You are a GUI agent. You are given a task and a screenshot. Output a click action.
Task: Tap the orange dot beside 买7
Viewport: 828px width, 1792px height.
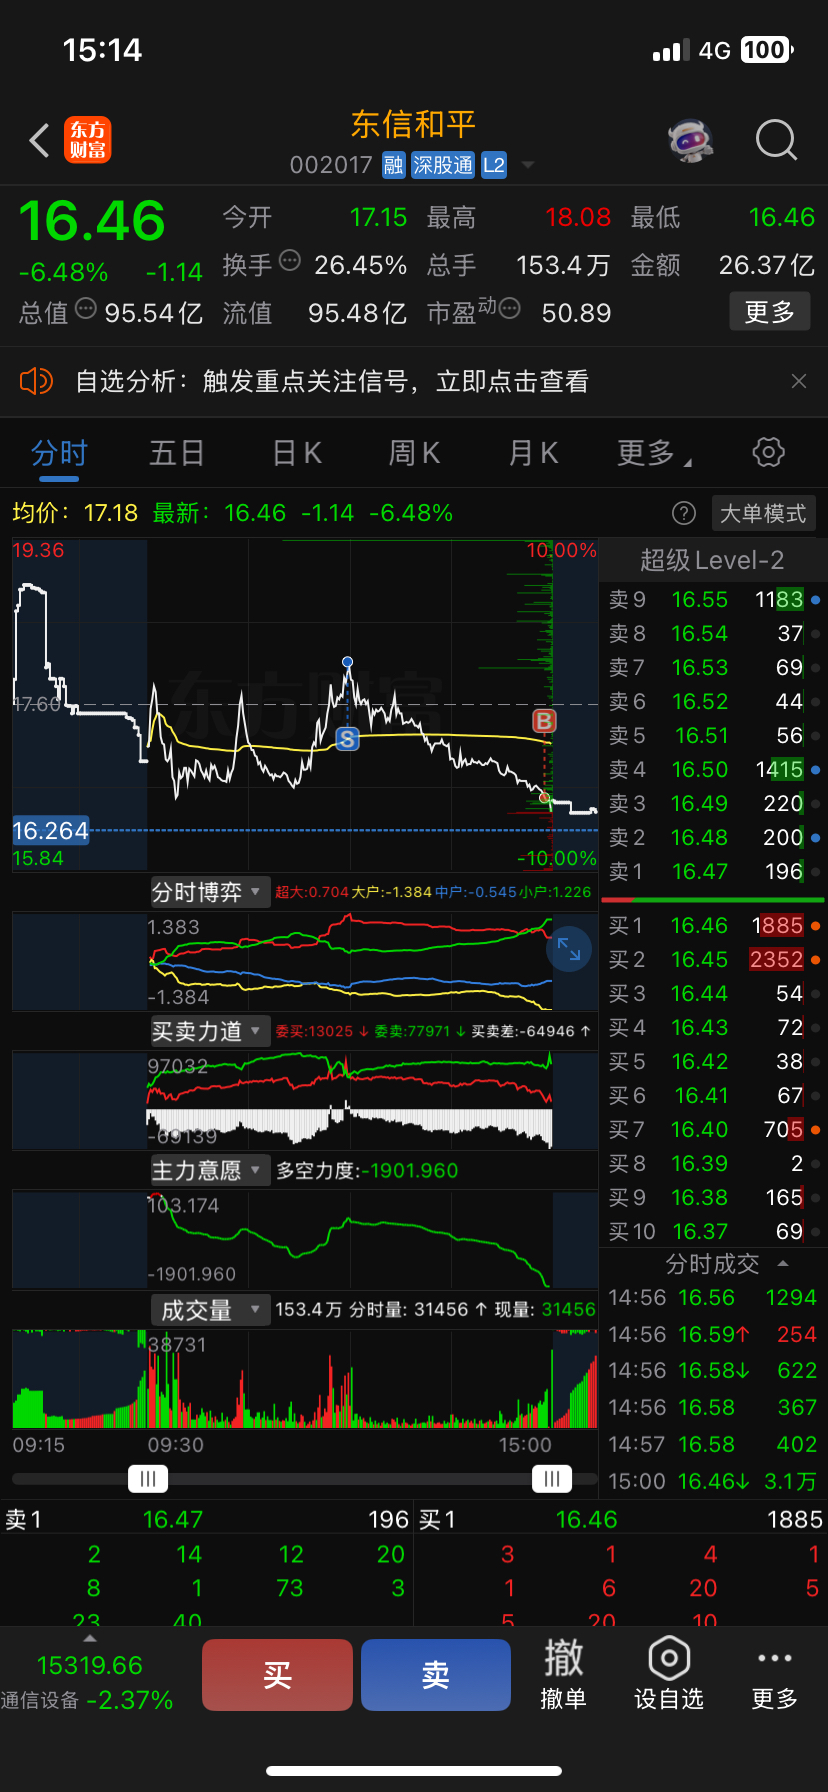pos(816,1130)
